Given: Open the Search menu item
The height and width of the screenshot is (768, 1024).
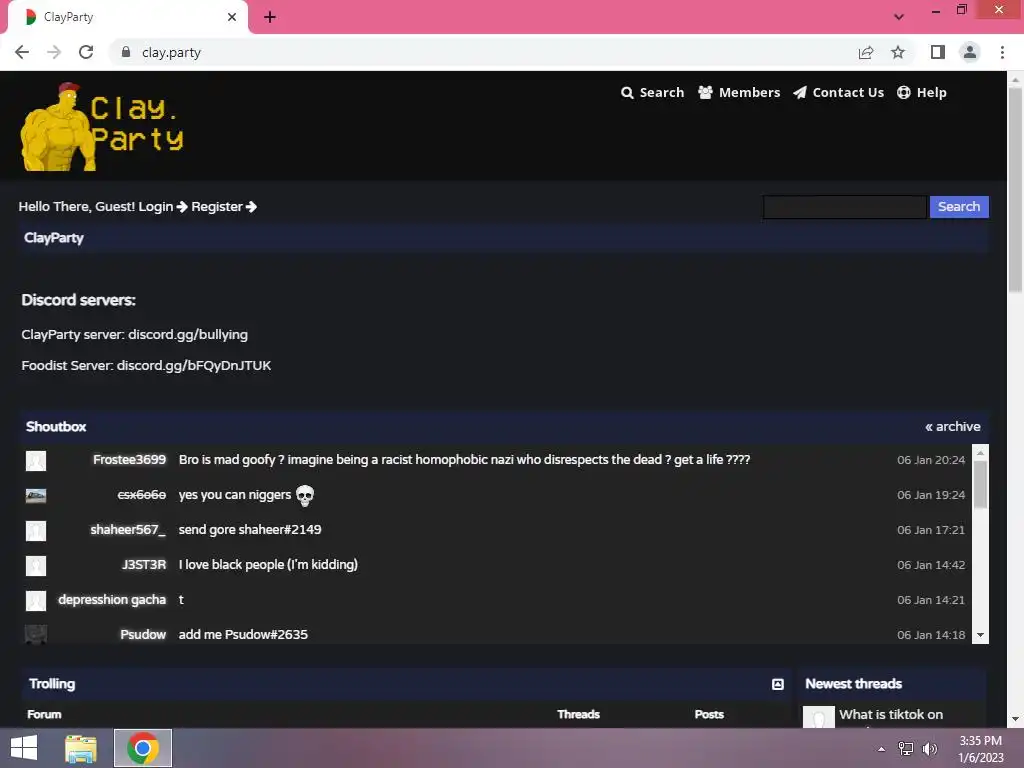Looking at the screenshot, I should pos(652,93).
